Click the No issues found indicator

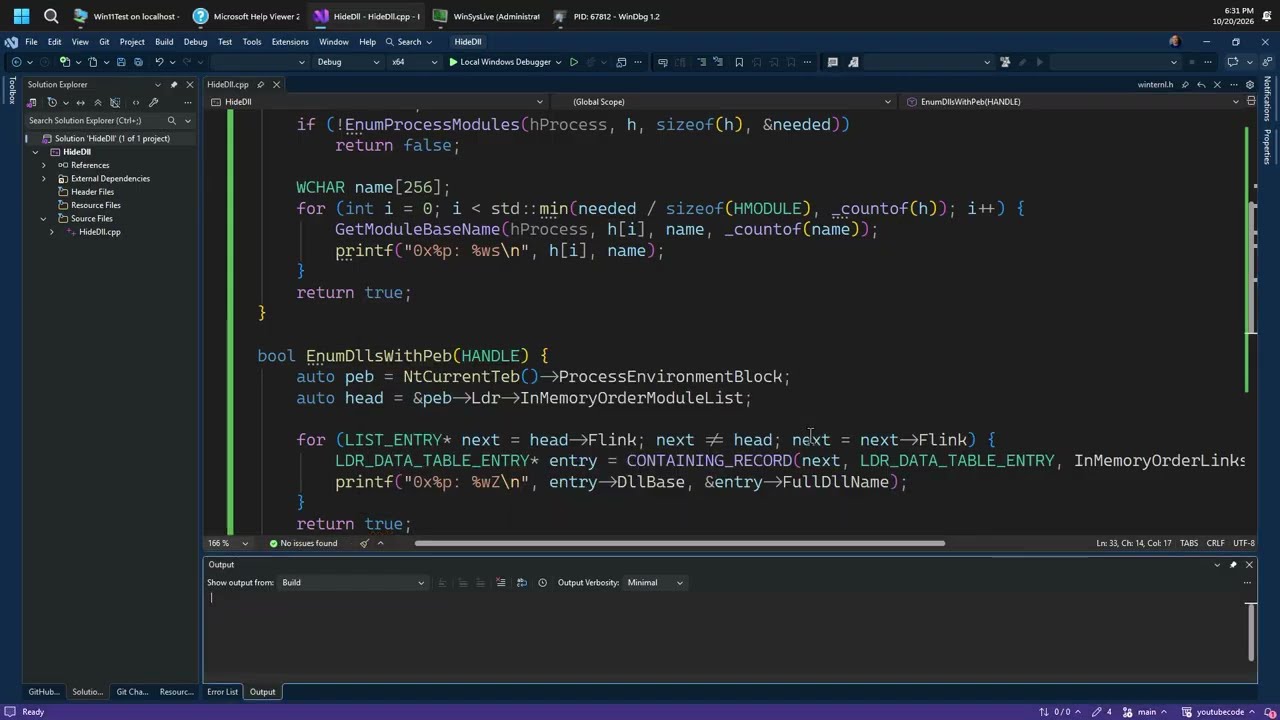(x=303, y=543)
